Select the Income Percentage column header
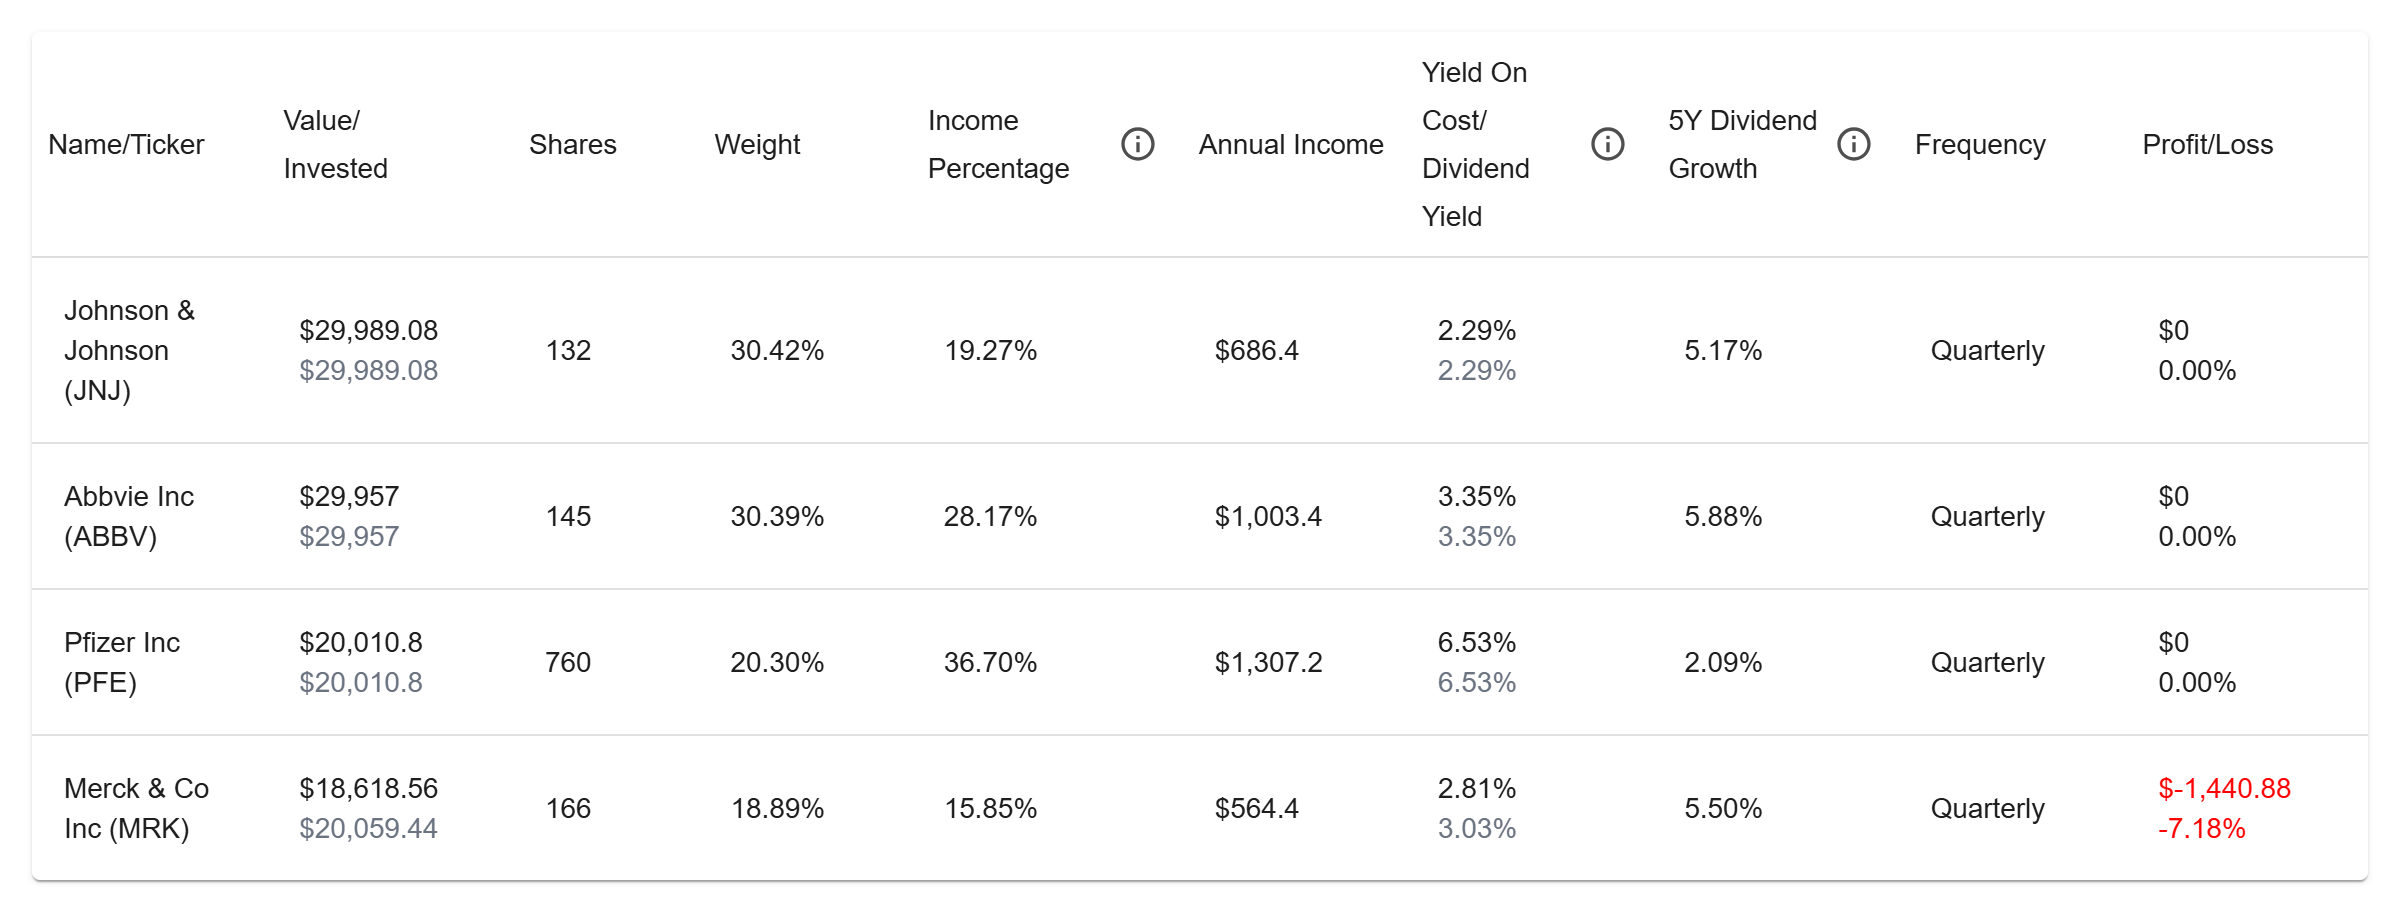 998,144
